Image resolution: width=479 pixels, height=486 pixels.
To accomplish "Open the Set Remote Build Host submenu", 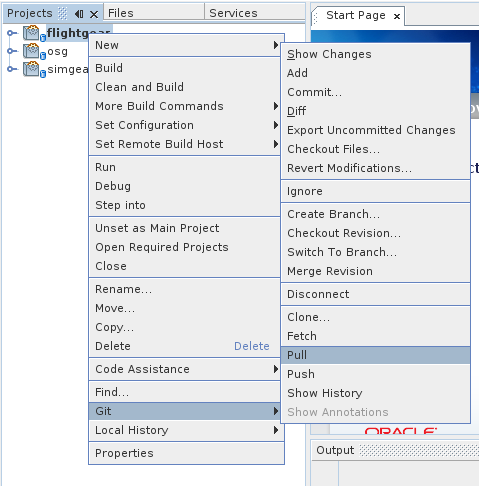I will (184, 144).
